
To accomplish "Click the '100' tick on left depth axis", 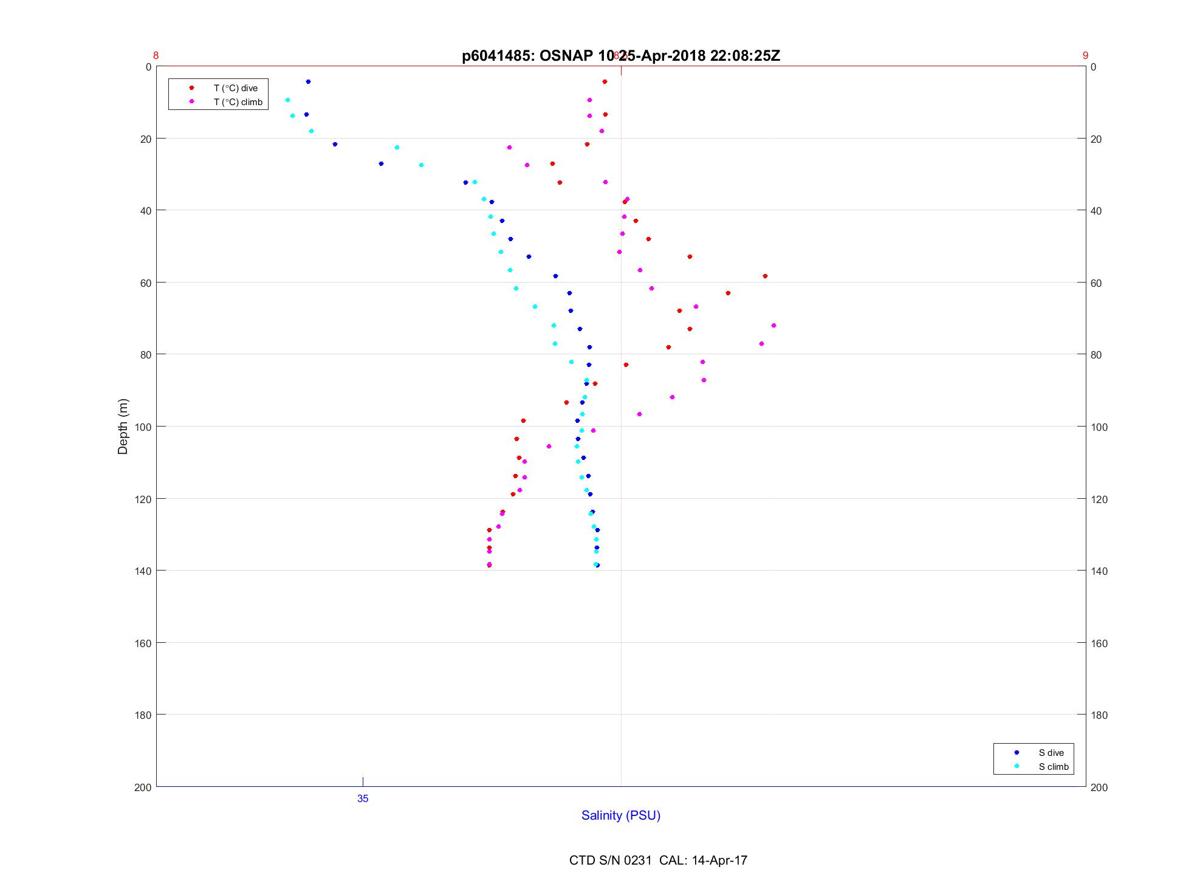I will (x=142, y=427).
